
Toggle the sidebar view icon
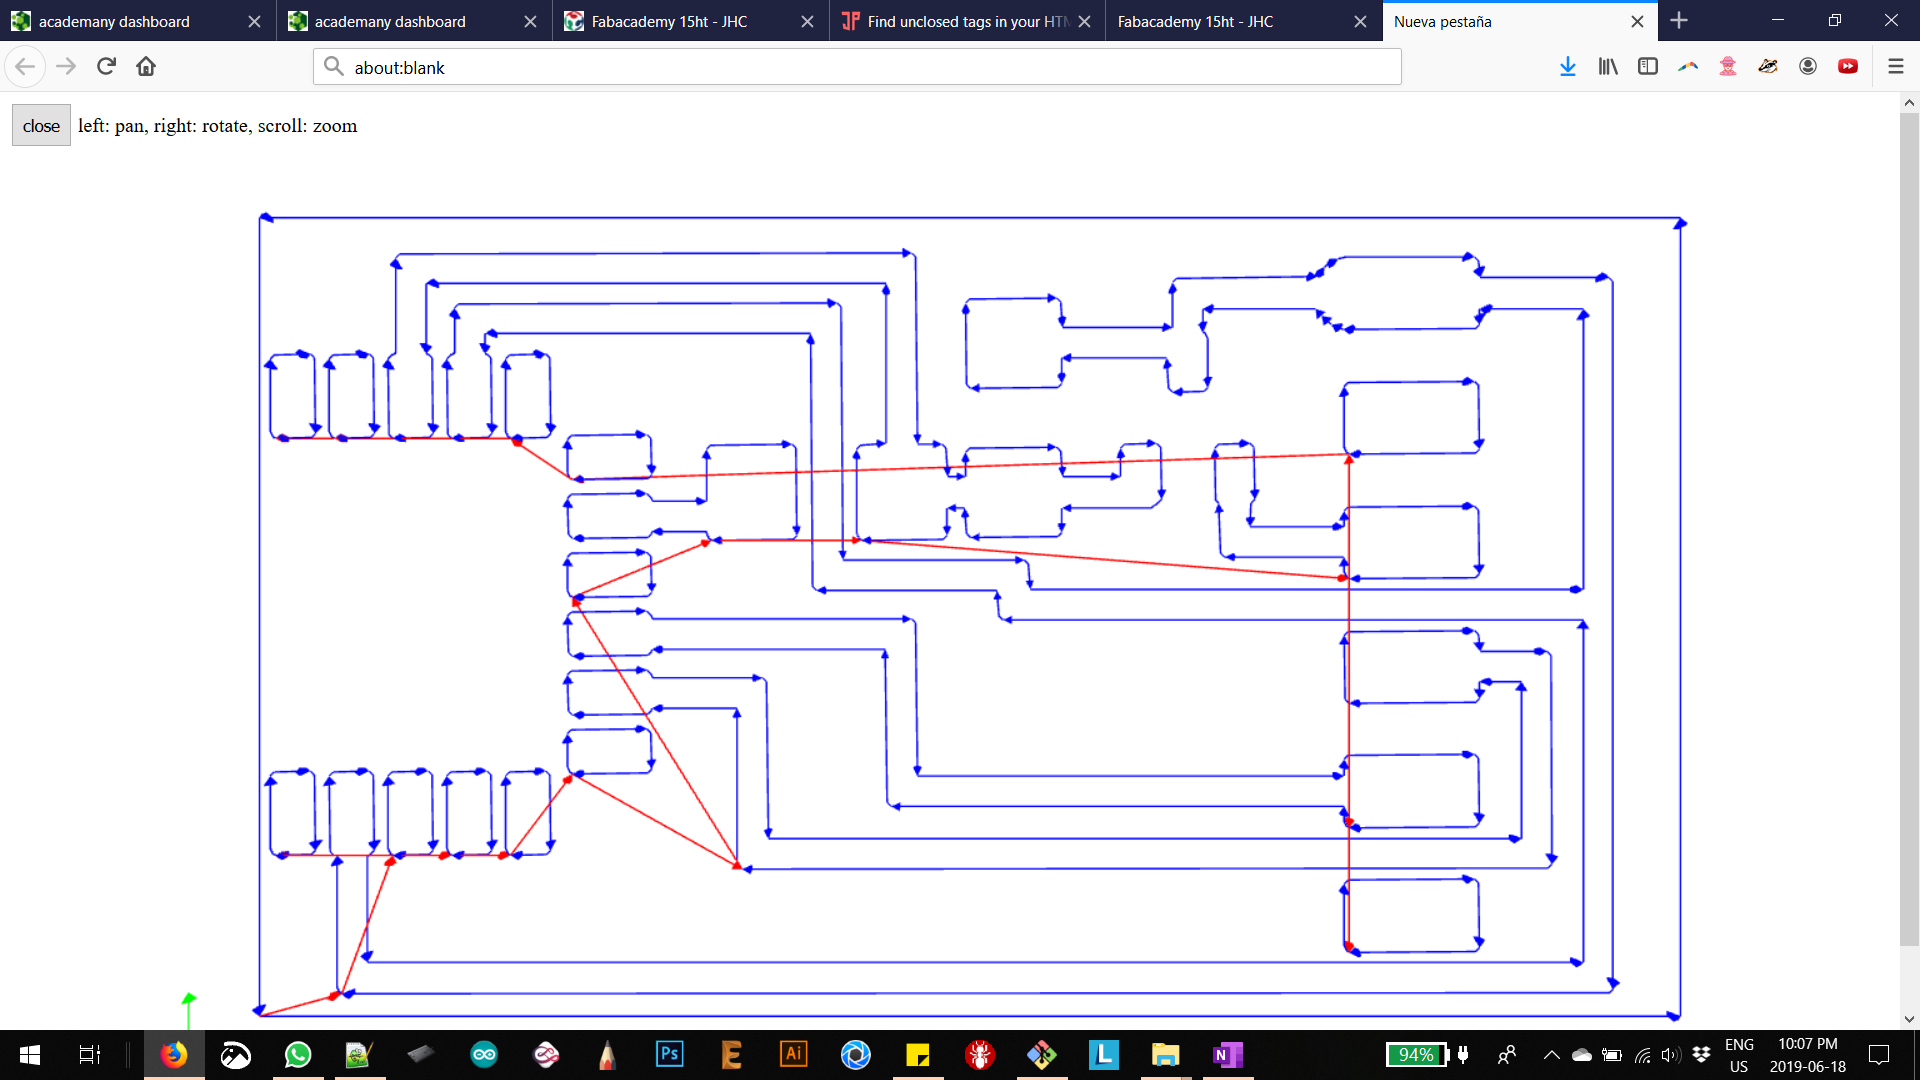(1647, 67)
